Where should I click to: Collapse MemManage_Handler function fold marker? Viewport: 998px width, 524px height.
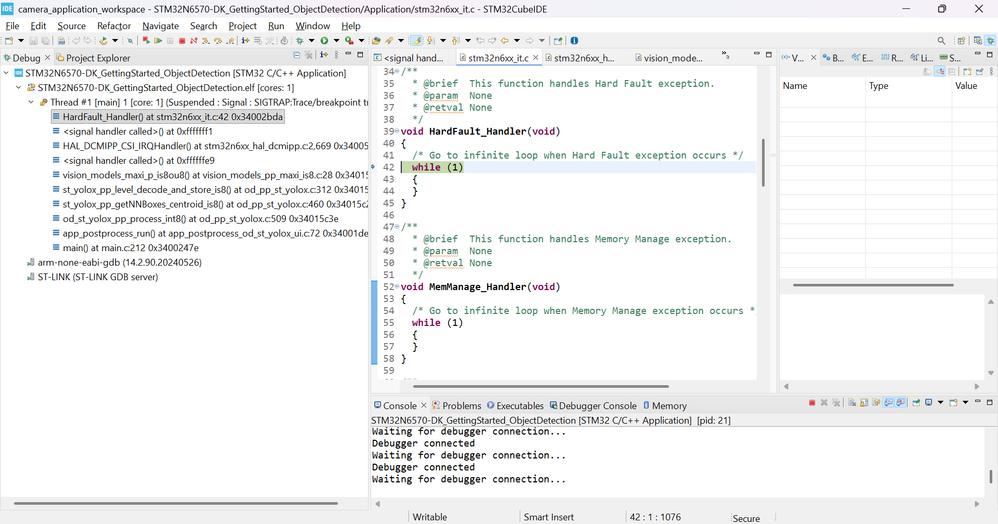(x=397, y=287)
